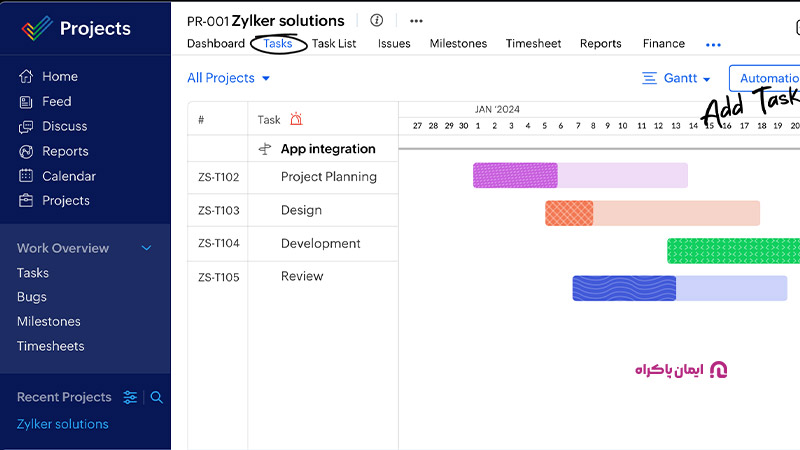Open Recent Projects filter sliders icon

[x=130, y=397]
